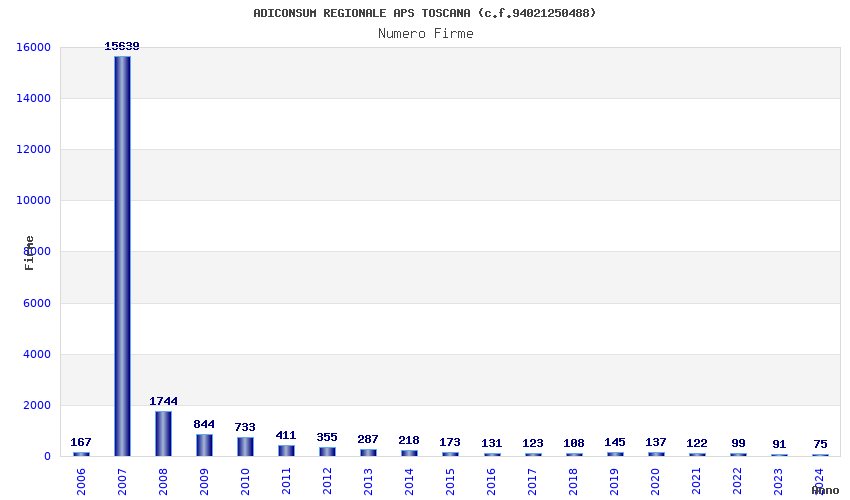Click the value label 99
This screenshot has height=500, width=850.
point(738,444)
